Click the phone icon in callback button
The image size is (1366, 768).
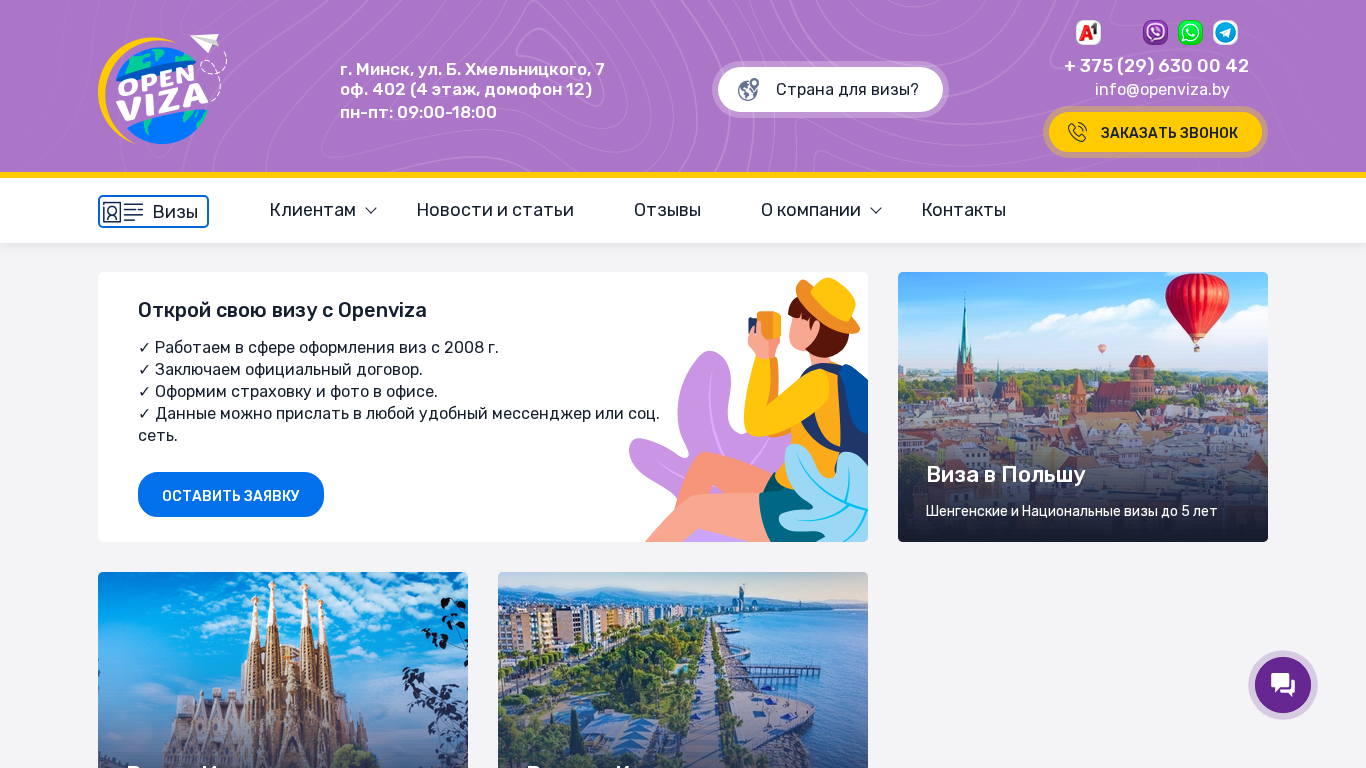[x=1077, y=133]
